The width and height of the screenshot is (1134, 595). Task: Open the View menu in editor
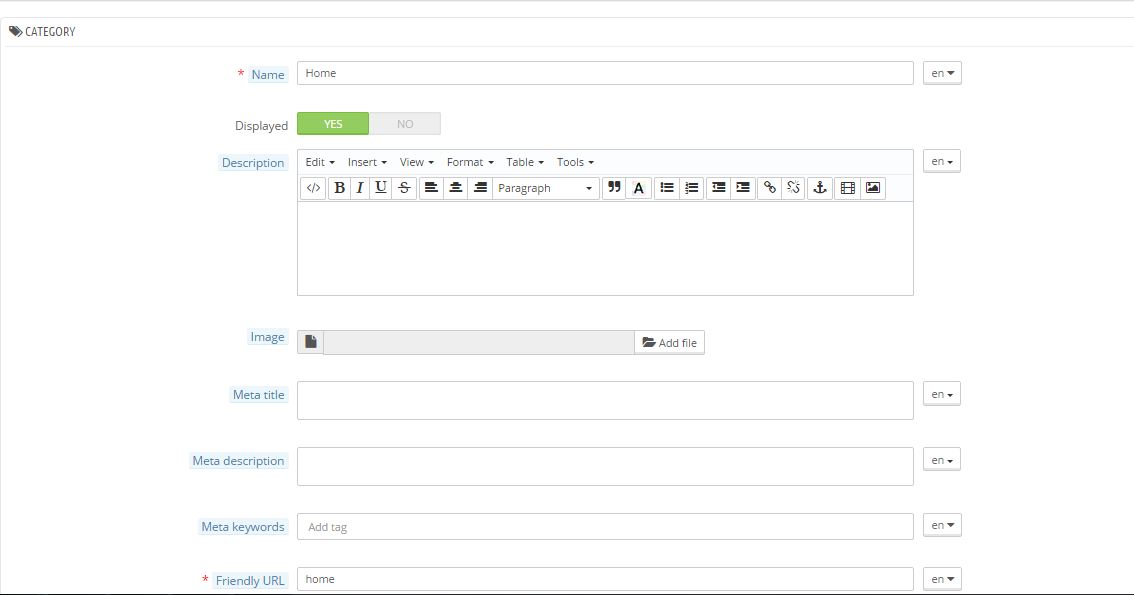417,162
